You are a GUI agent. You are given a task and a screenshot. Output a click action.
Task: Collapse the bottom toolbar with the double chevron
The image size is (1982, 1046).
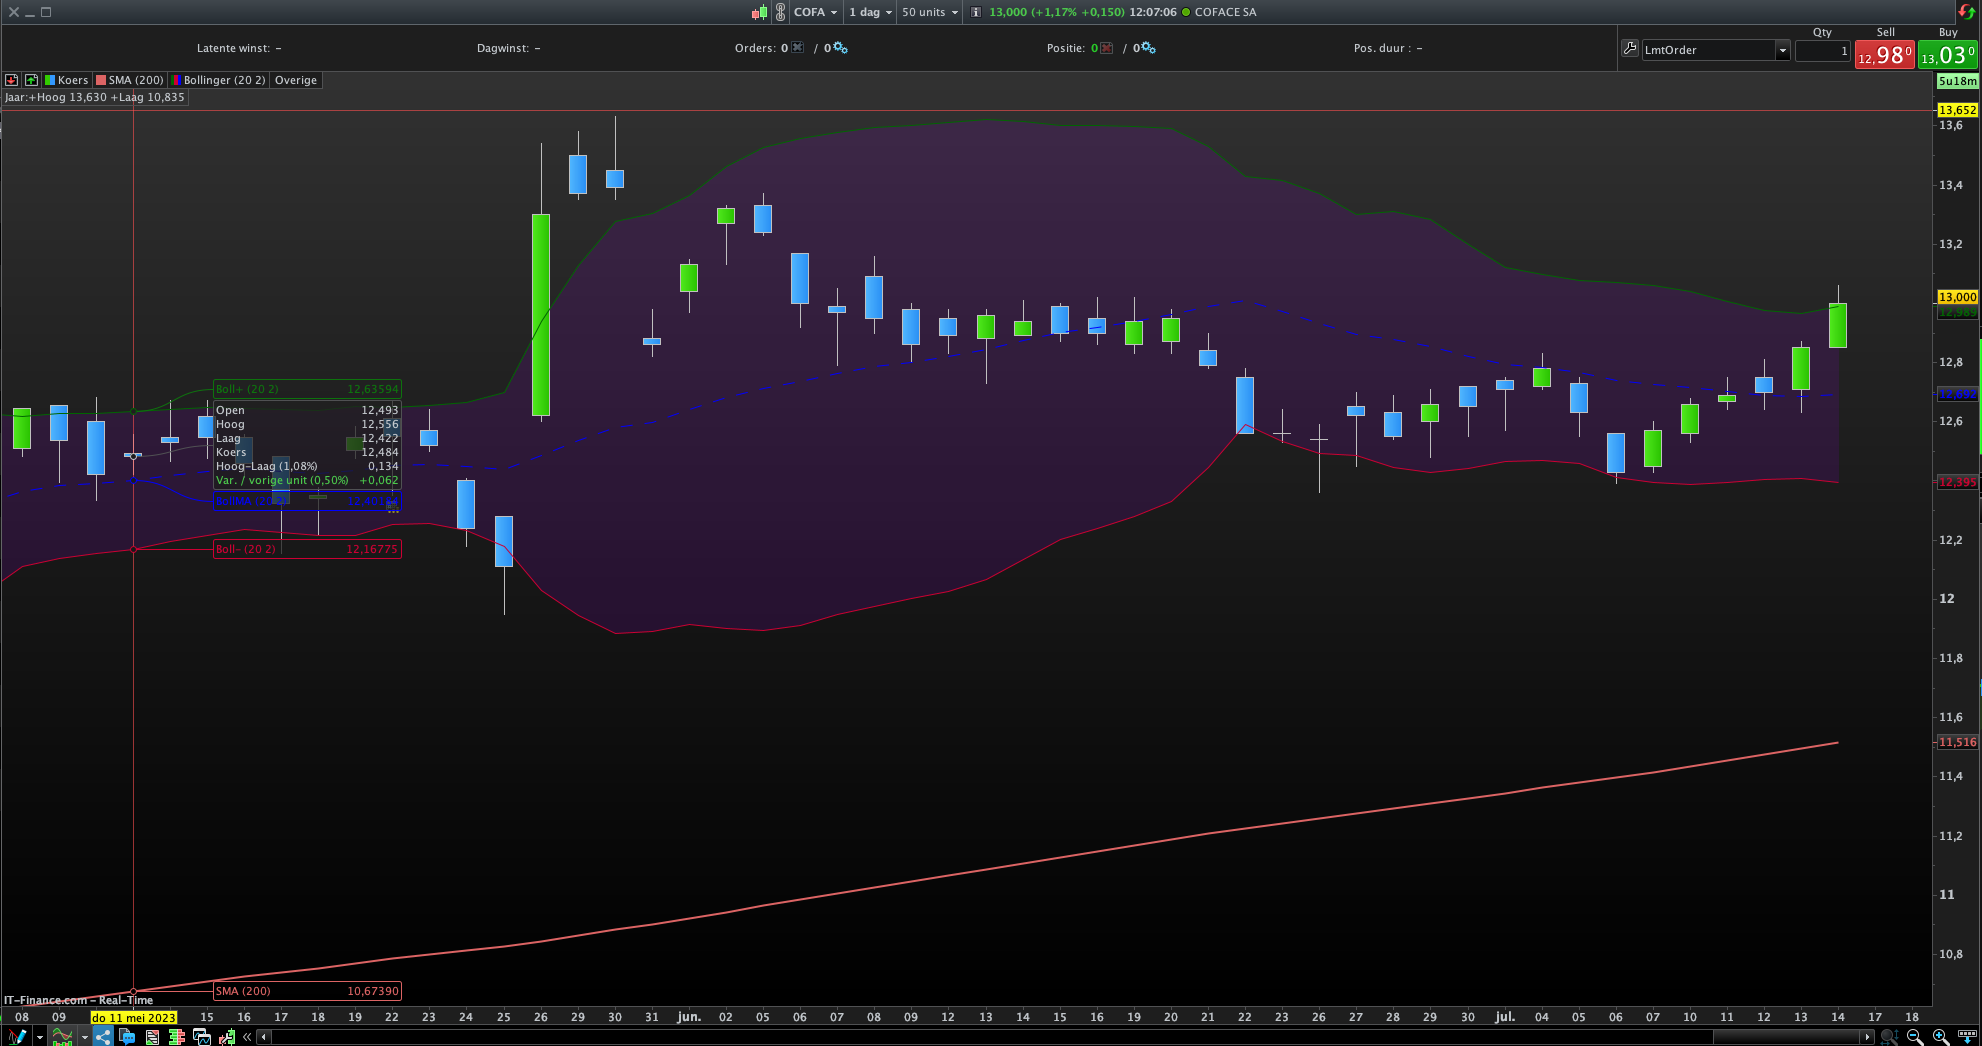tap(247, 1037)
